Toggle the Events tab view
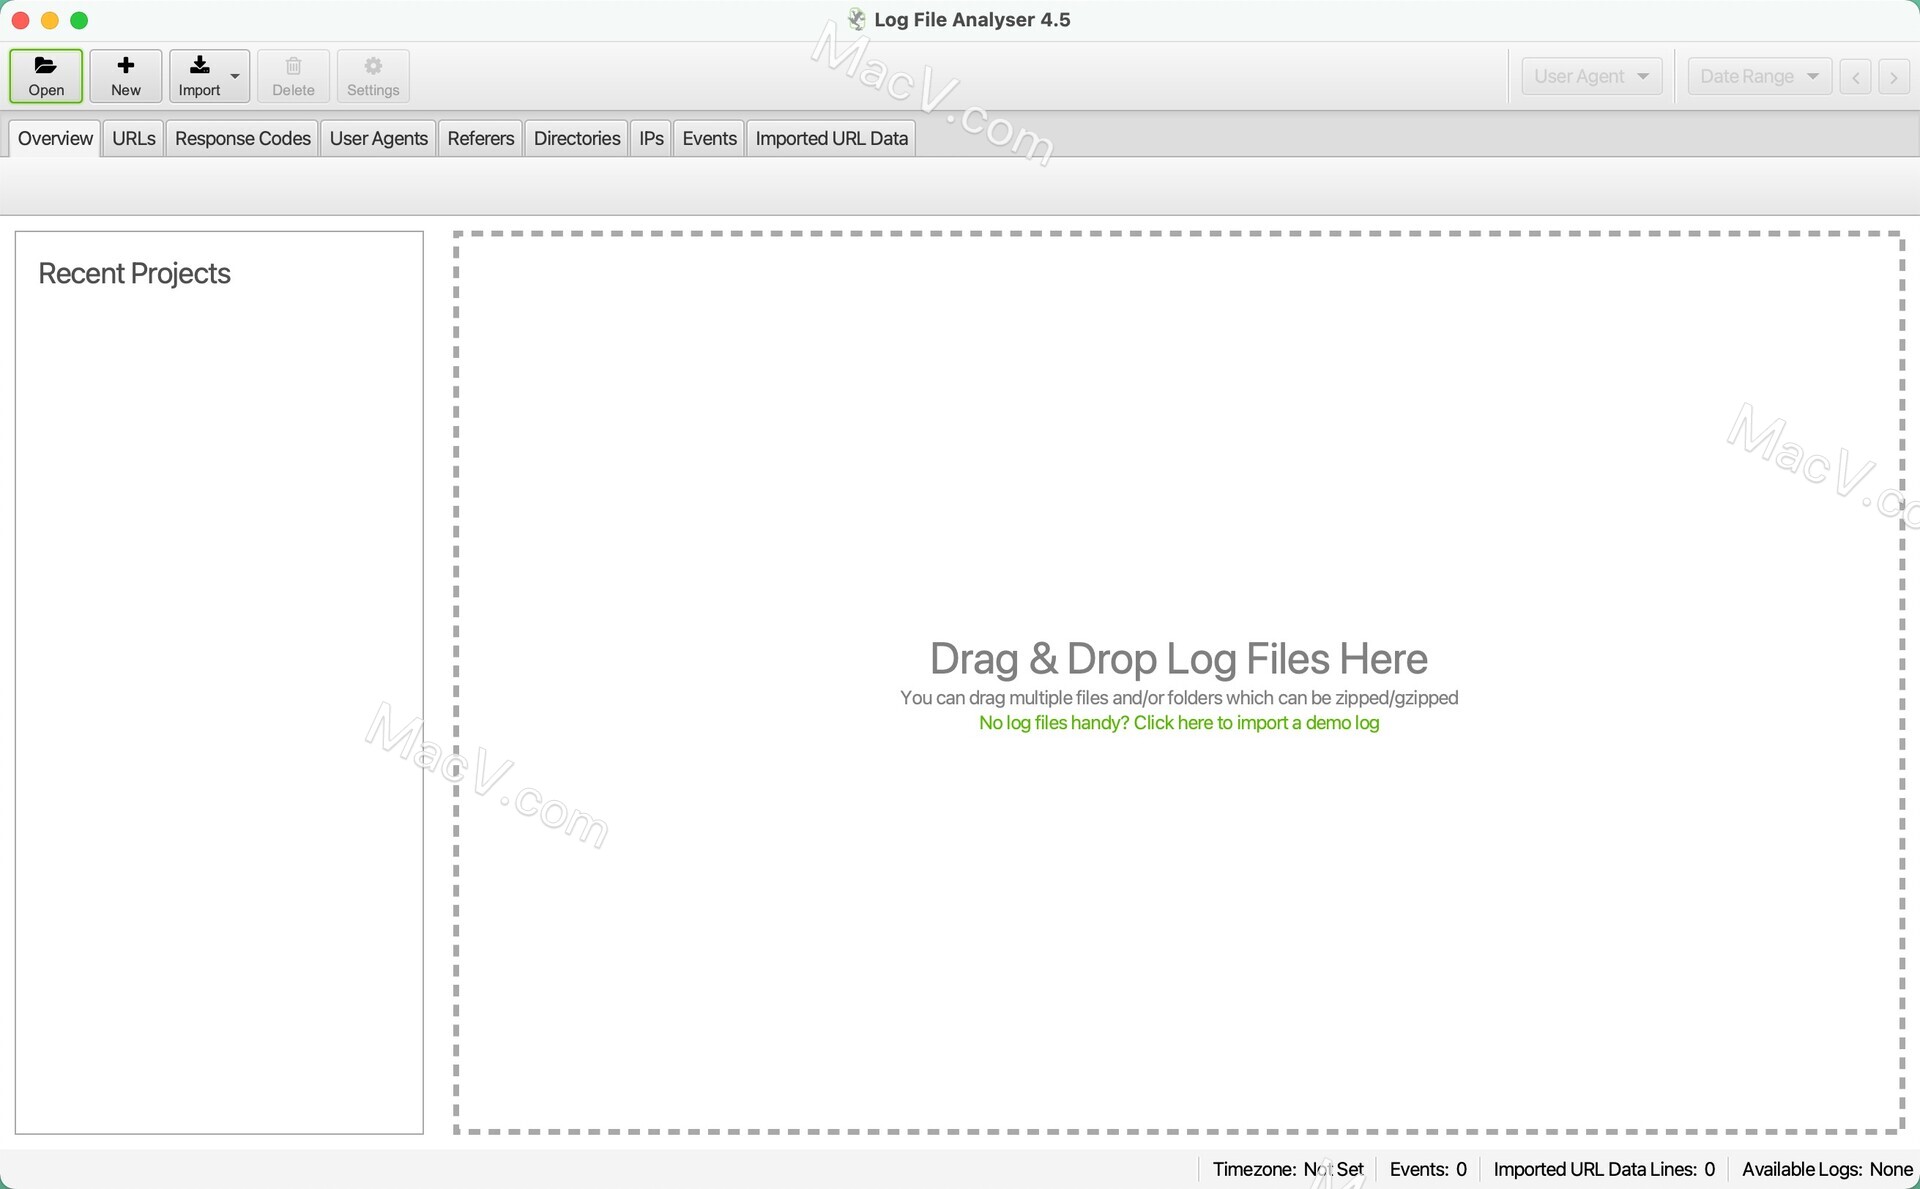 (x=709, y=137)
